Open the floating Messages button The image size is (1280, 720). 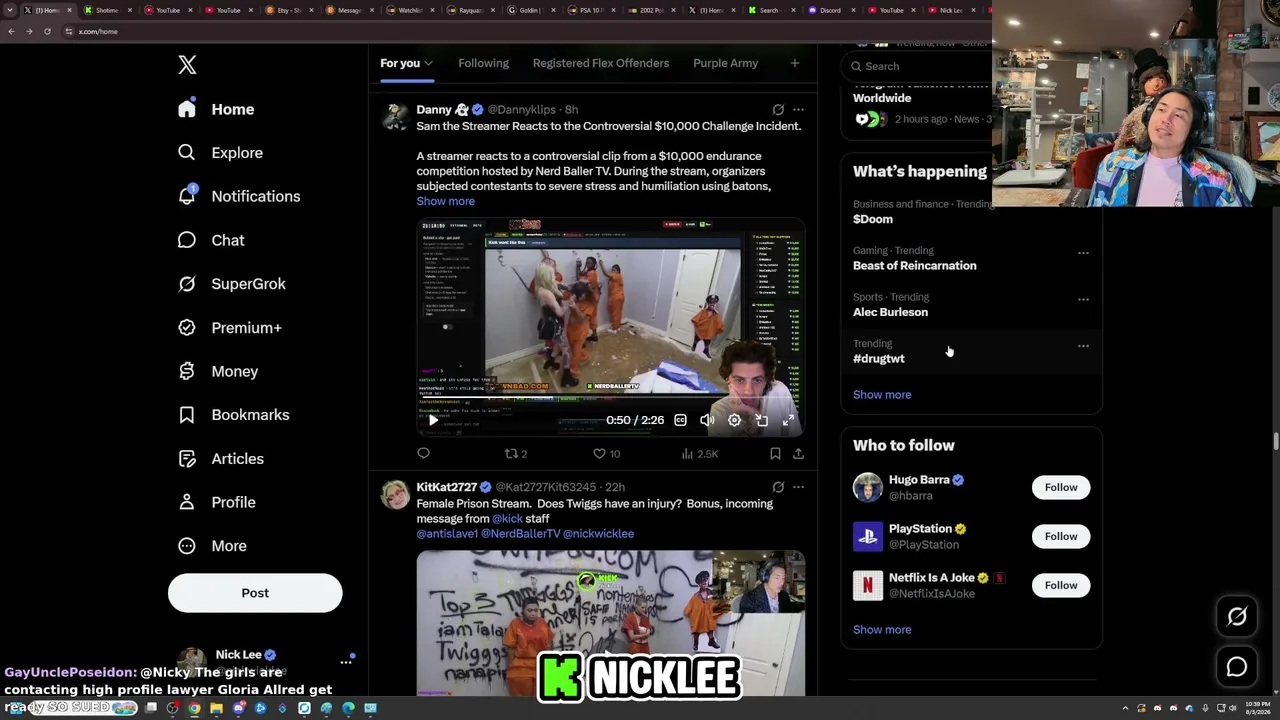click(1237, 667)
